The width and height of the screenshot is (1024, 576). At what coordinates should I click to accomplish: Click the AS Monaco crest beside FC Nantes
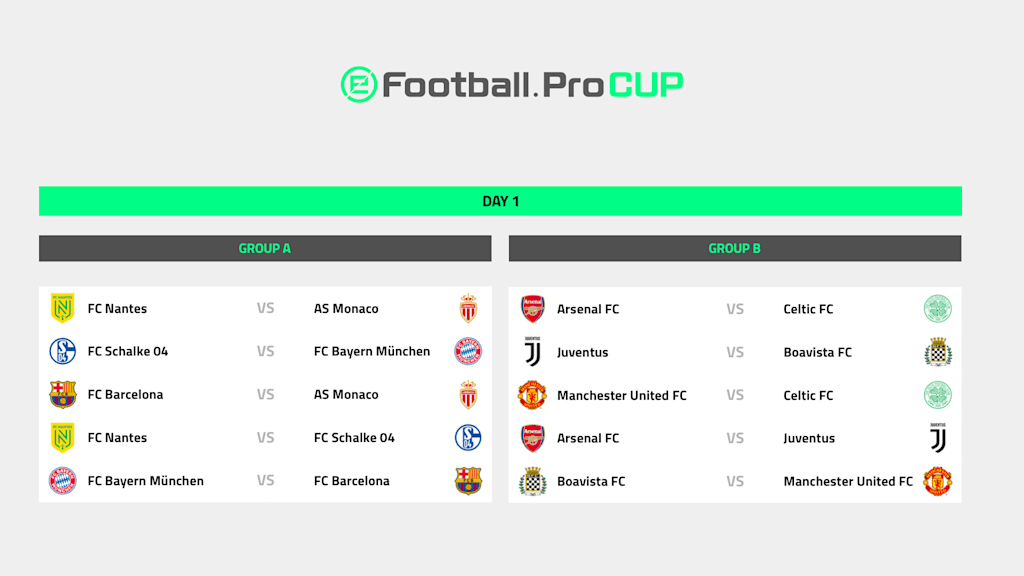pos(468,308)
